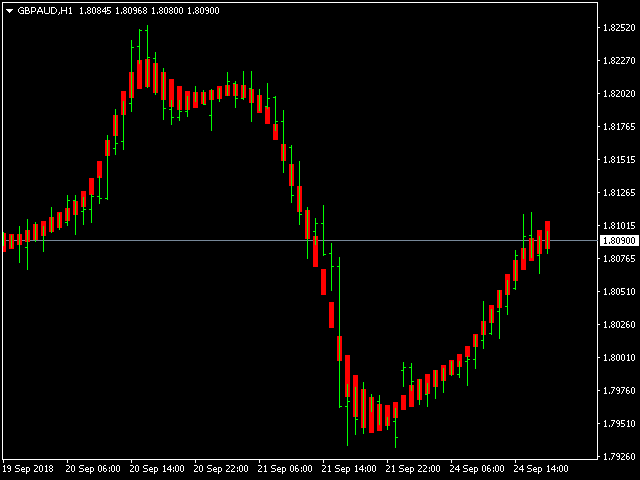
Task: Click the 21 Sep 14:00 time label
Action: coord(349,469)
